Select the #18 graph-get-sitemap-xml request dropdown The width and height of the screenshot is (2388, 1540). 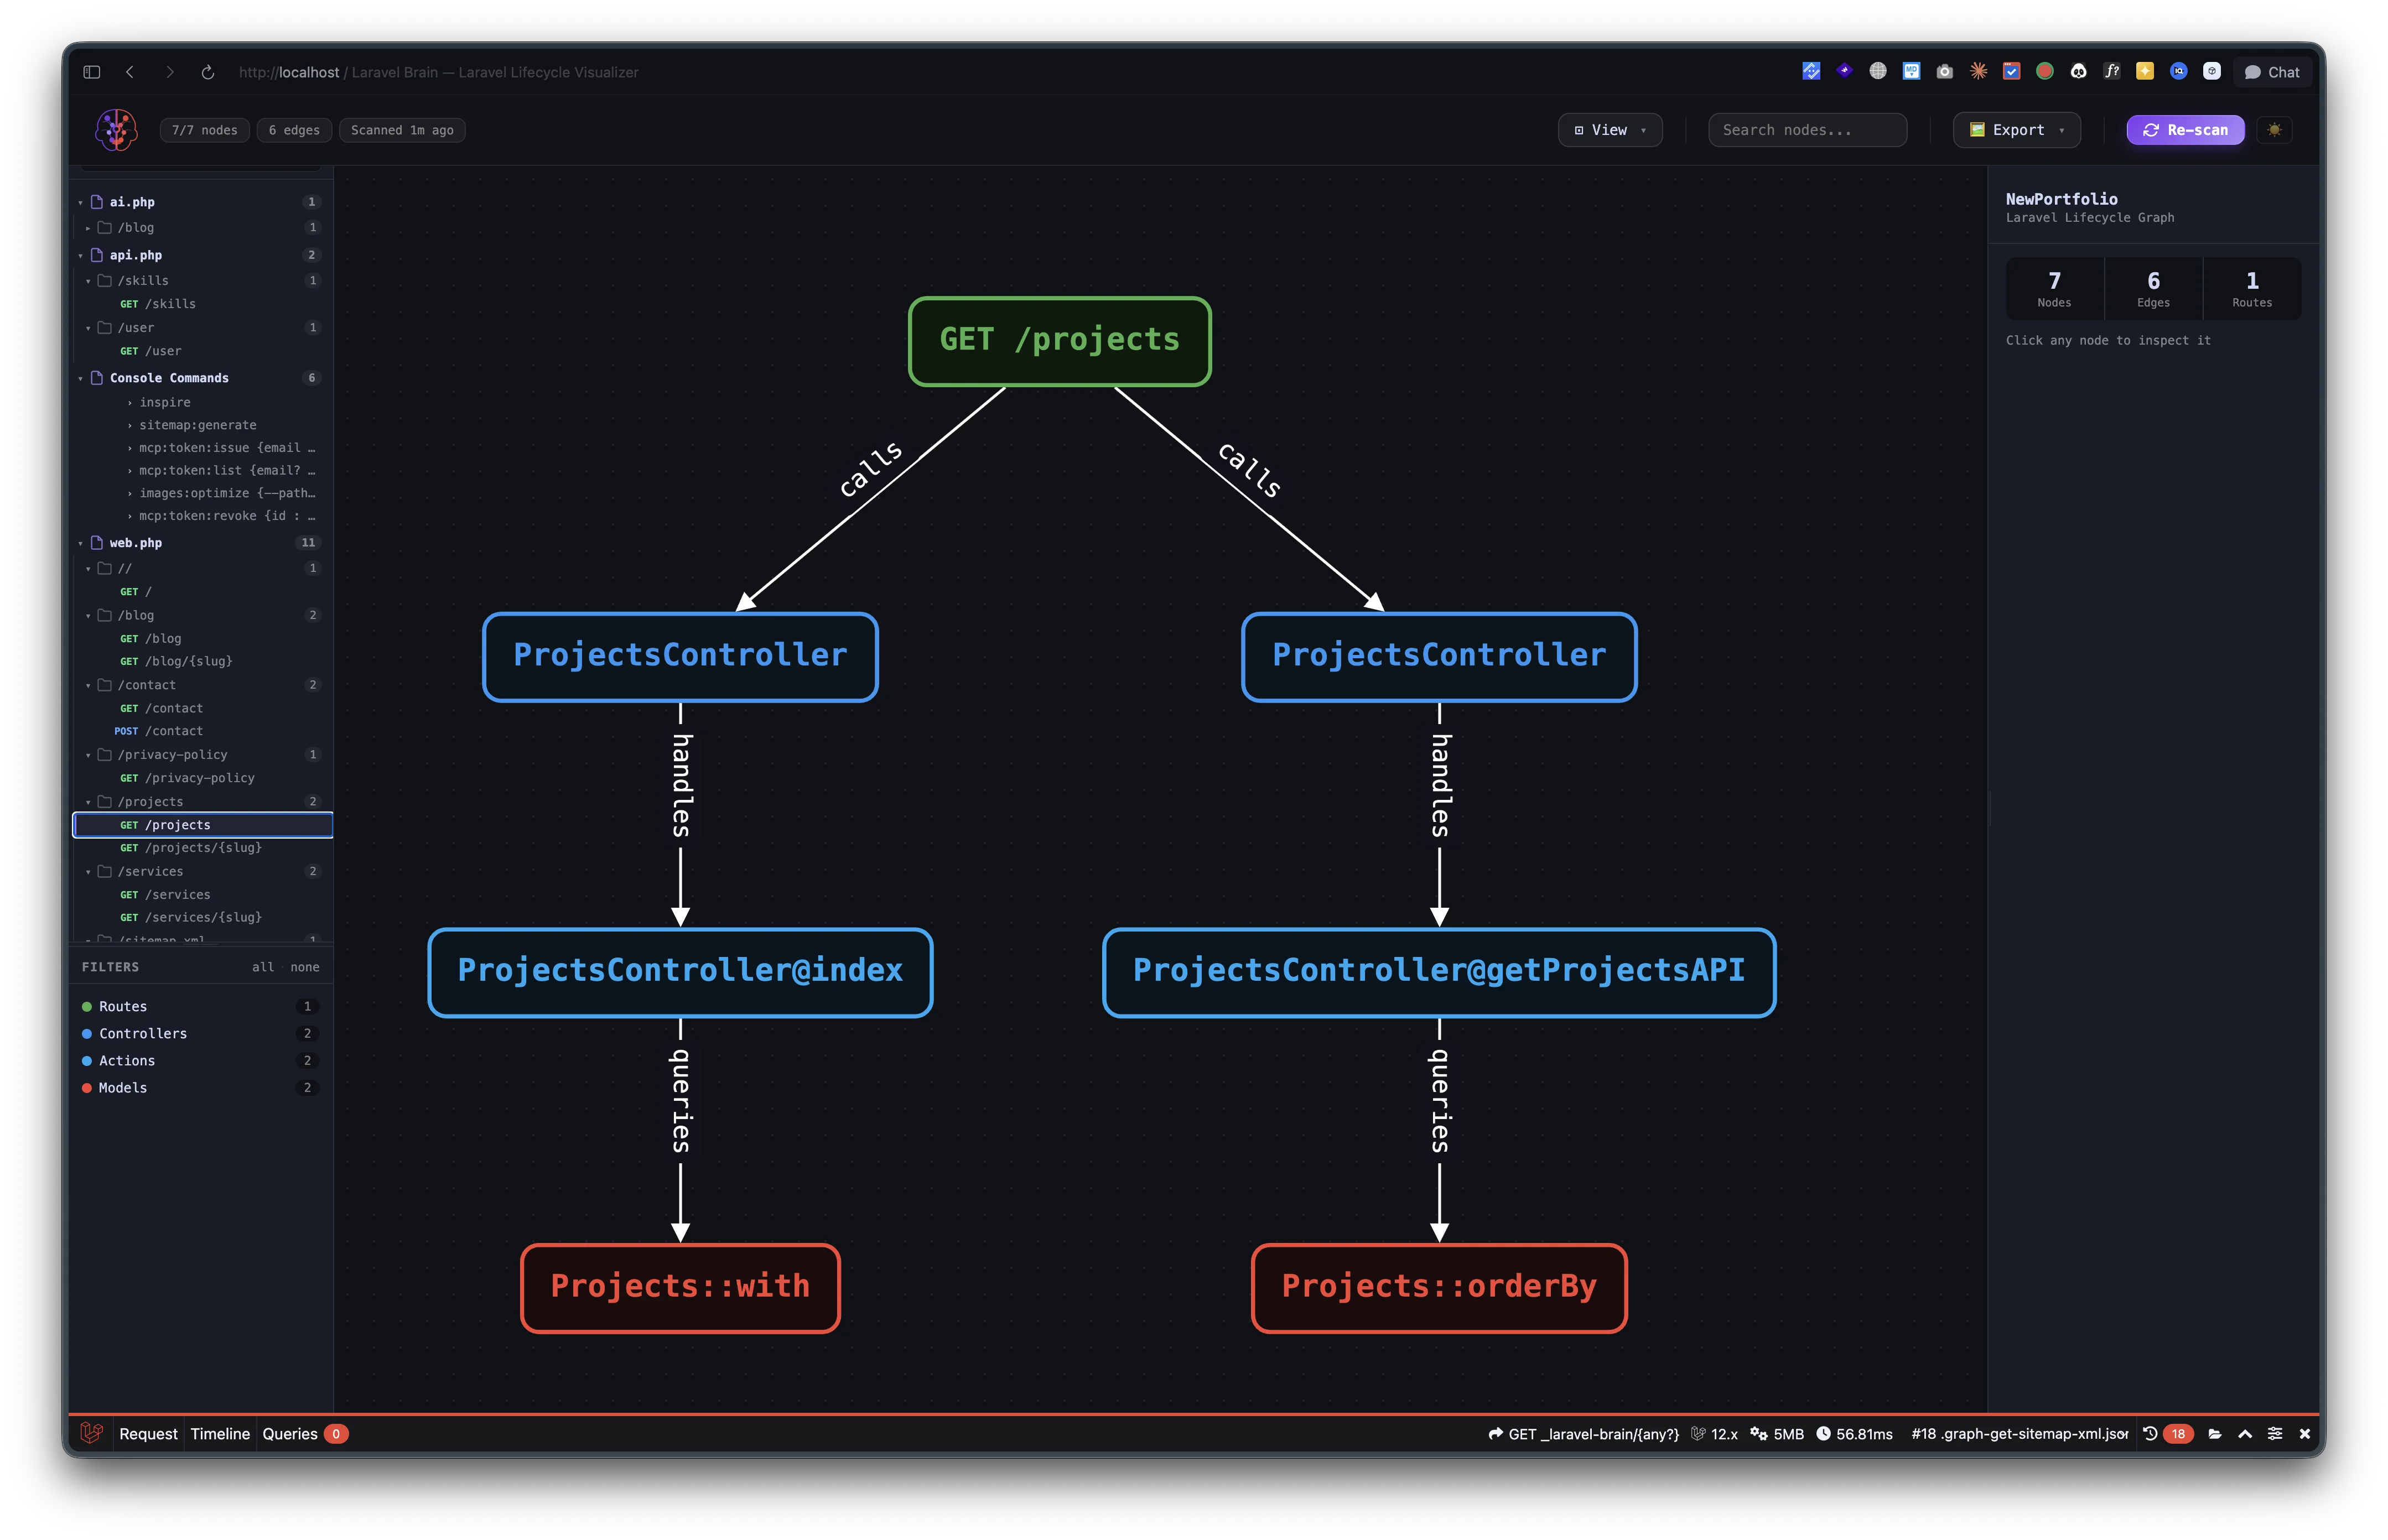point(2019,1434)
